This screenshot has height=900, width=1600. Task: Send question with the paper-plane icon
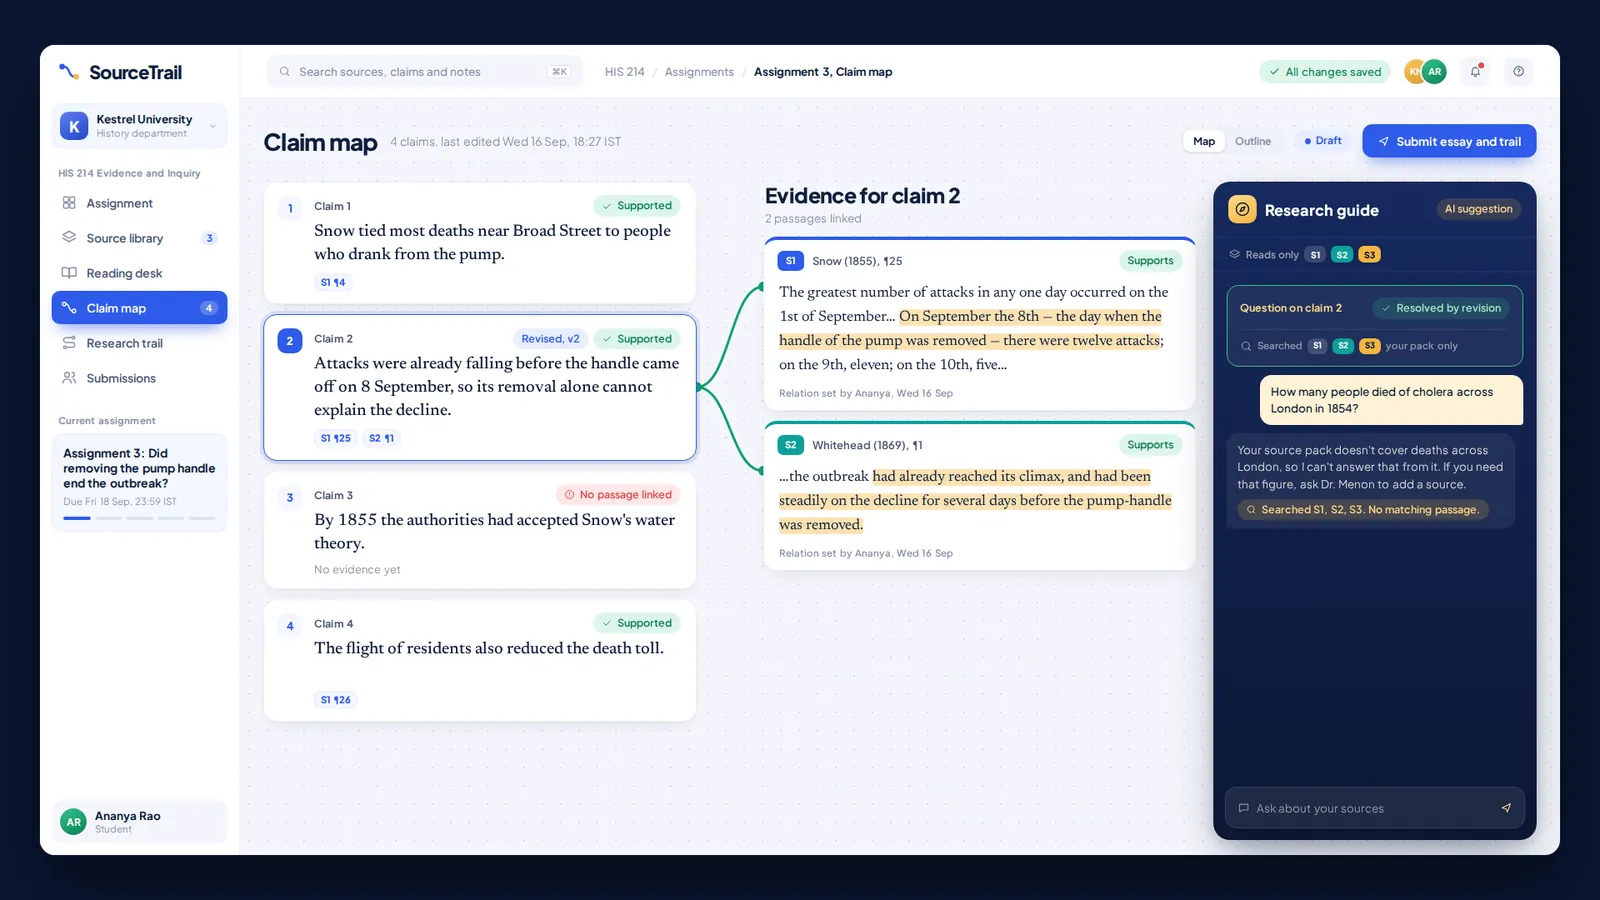point(1506,808)
